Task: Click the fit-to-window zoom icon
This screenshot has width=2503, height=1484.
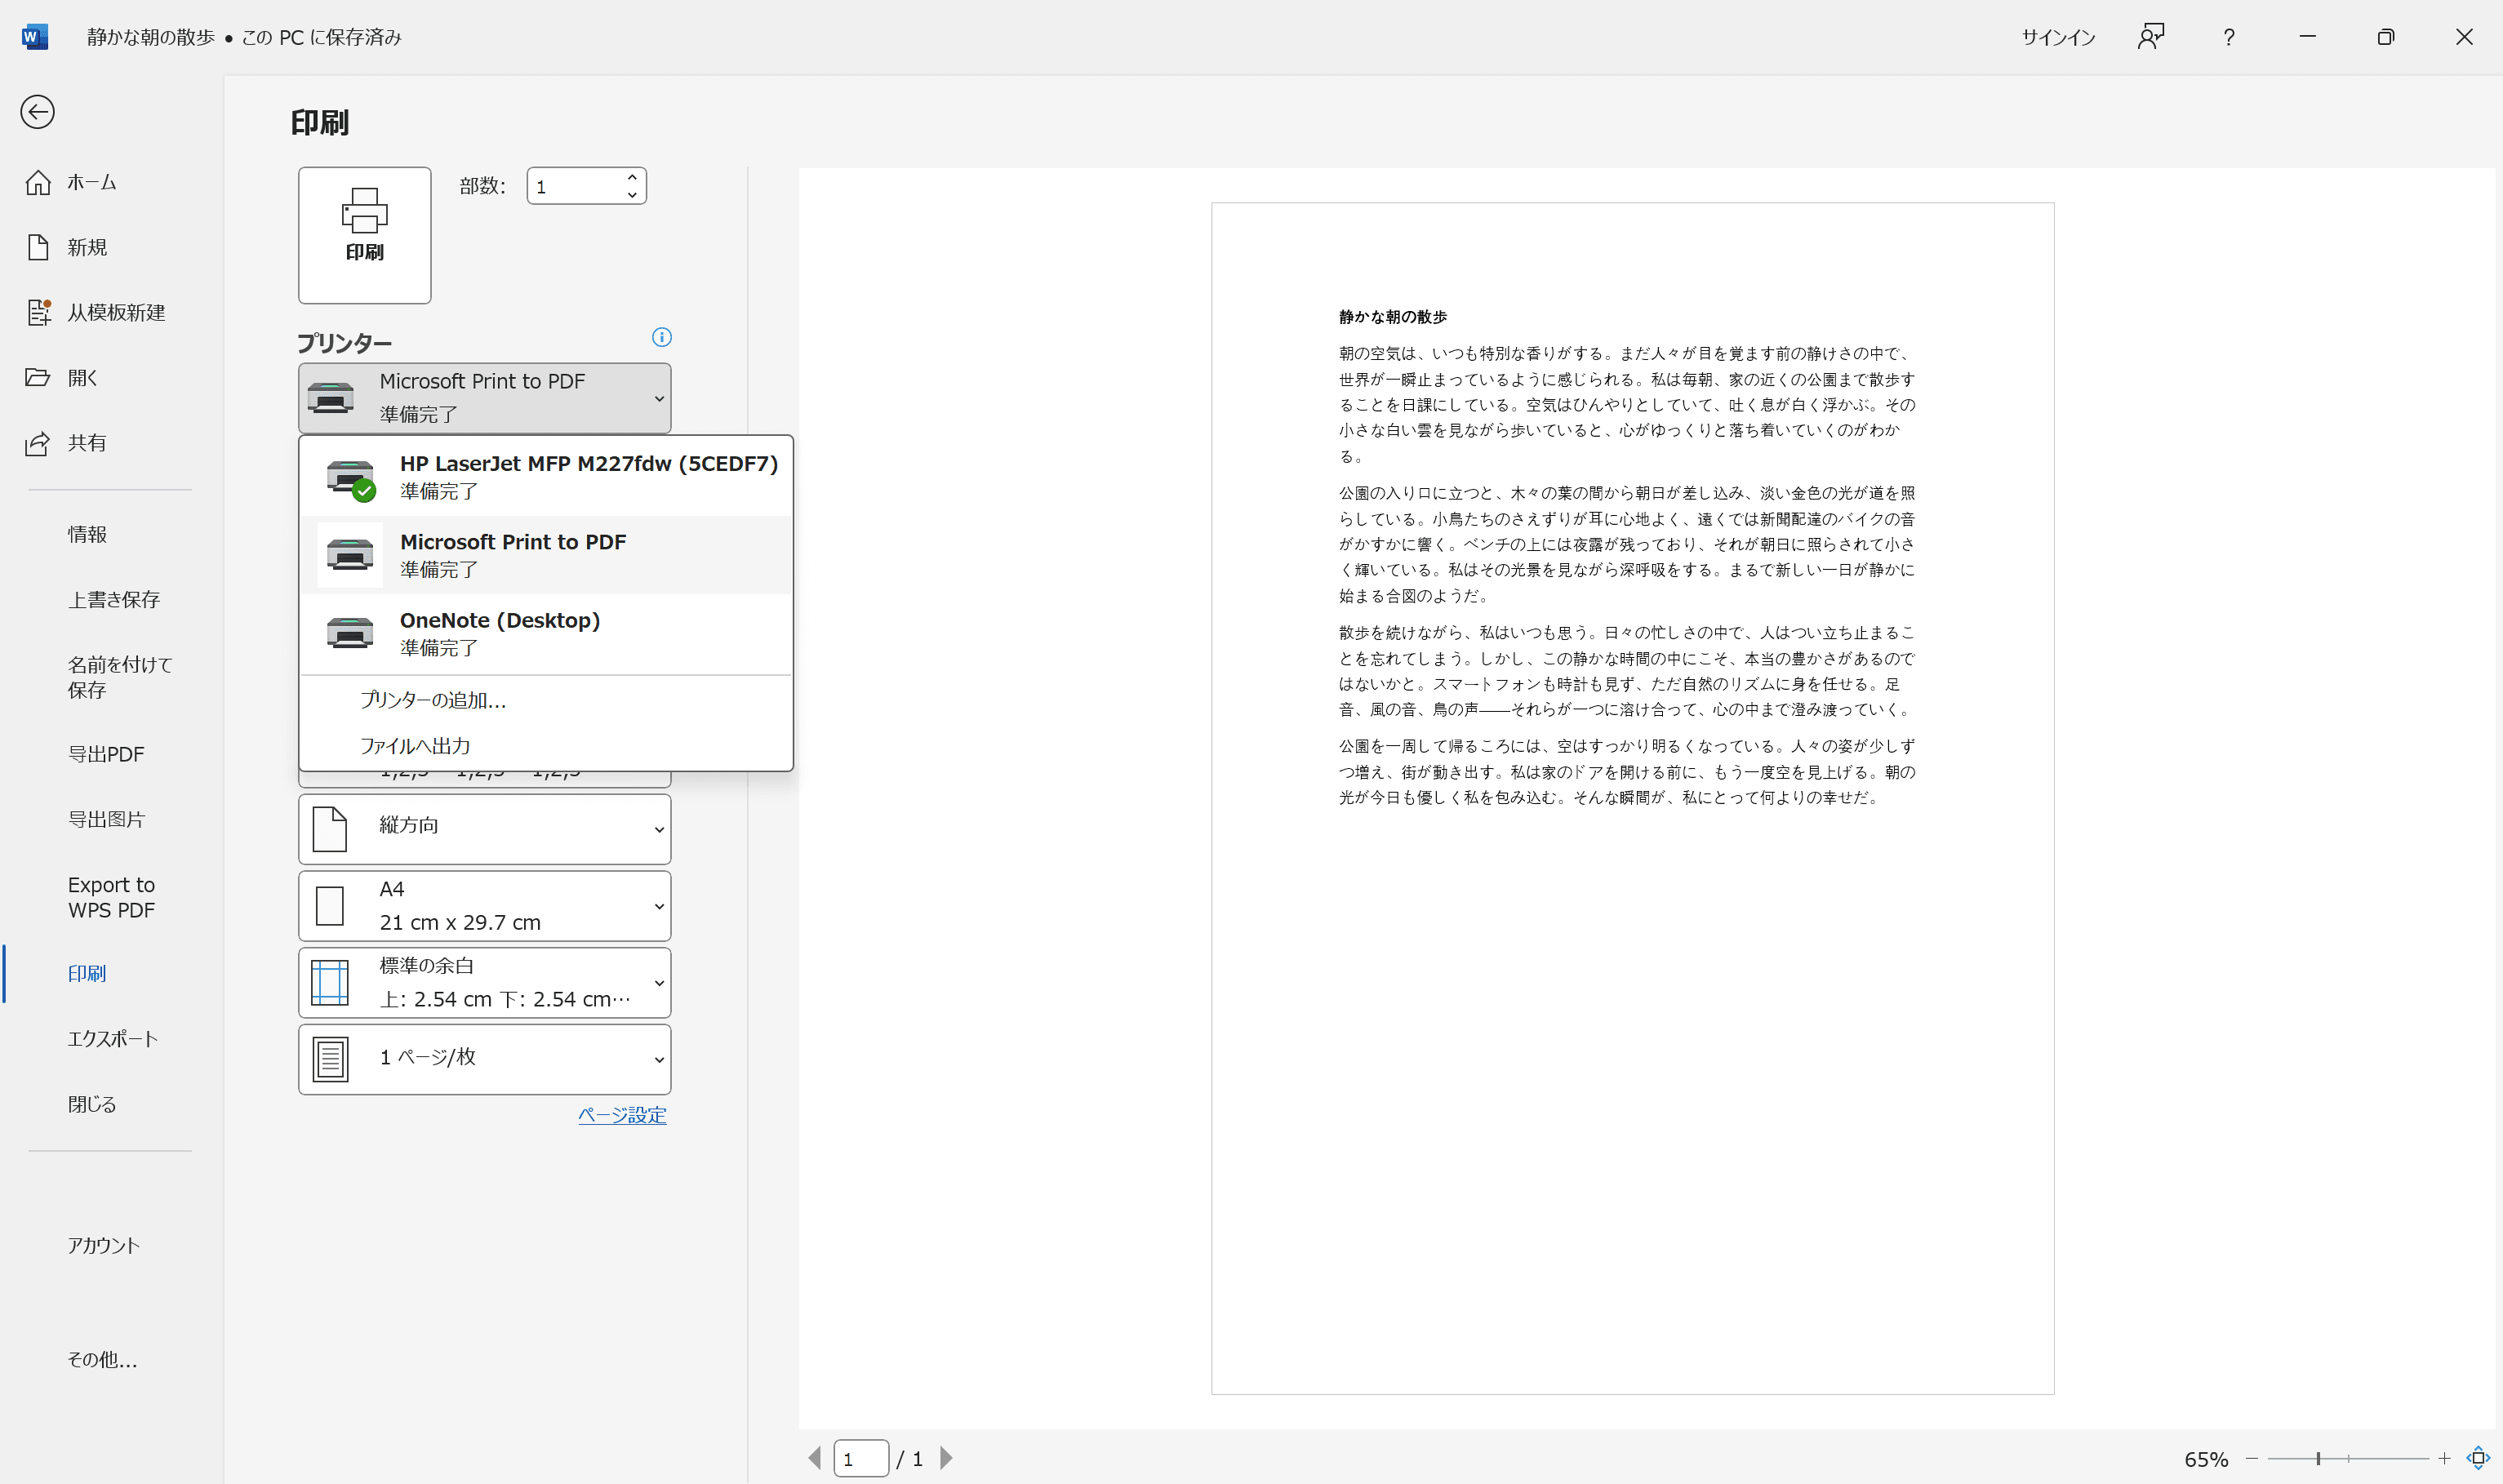Action: (x=2479, y=1458)
